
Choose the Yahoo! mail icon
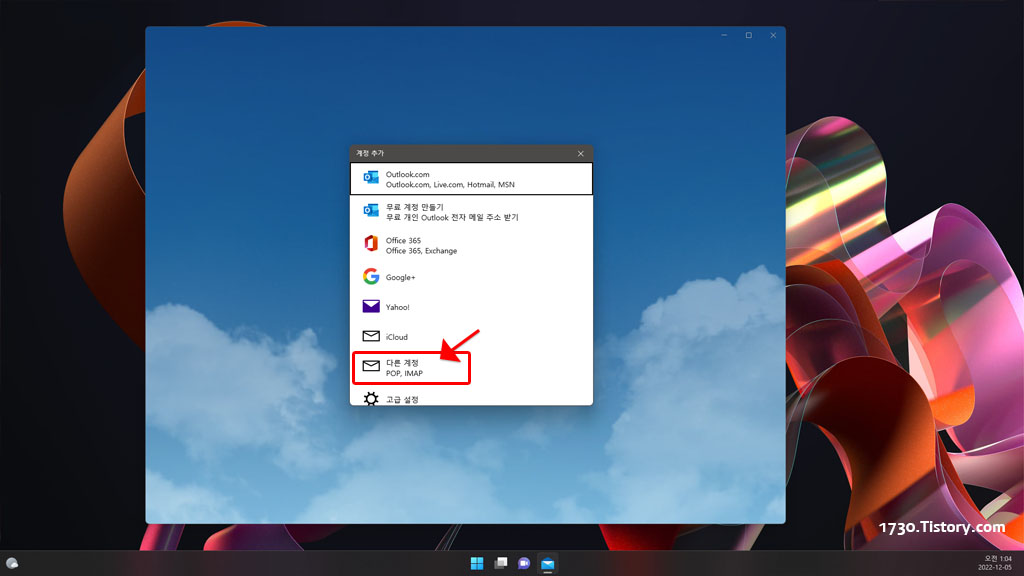pos(371,306)
